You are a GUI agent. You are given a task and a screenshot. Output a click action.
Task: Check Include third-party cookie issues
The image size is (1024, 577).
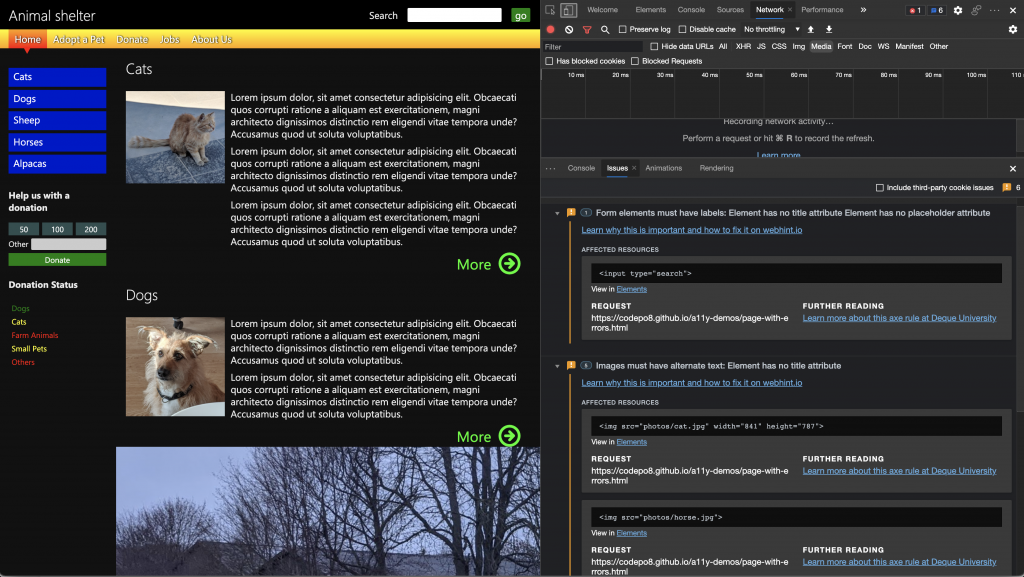coord(880,188)
